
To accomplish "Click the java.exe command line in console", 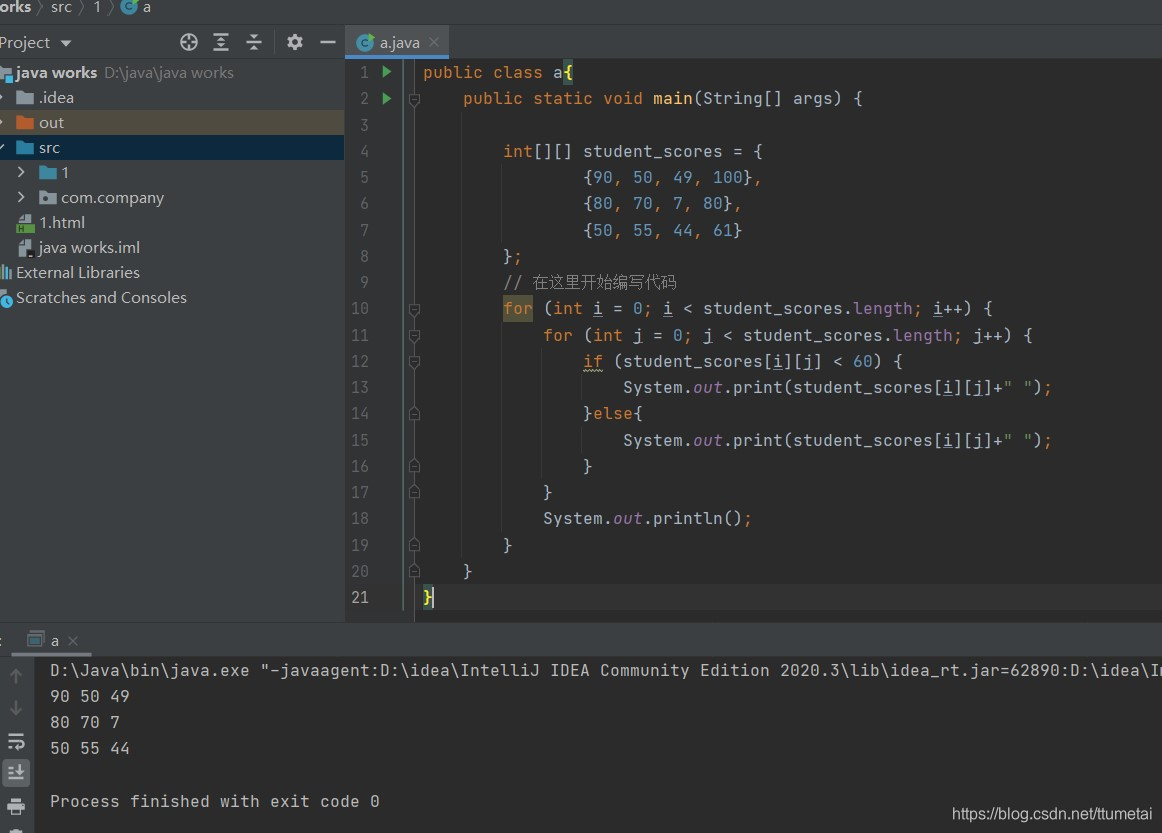I will tap(605, 671).
